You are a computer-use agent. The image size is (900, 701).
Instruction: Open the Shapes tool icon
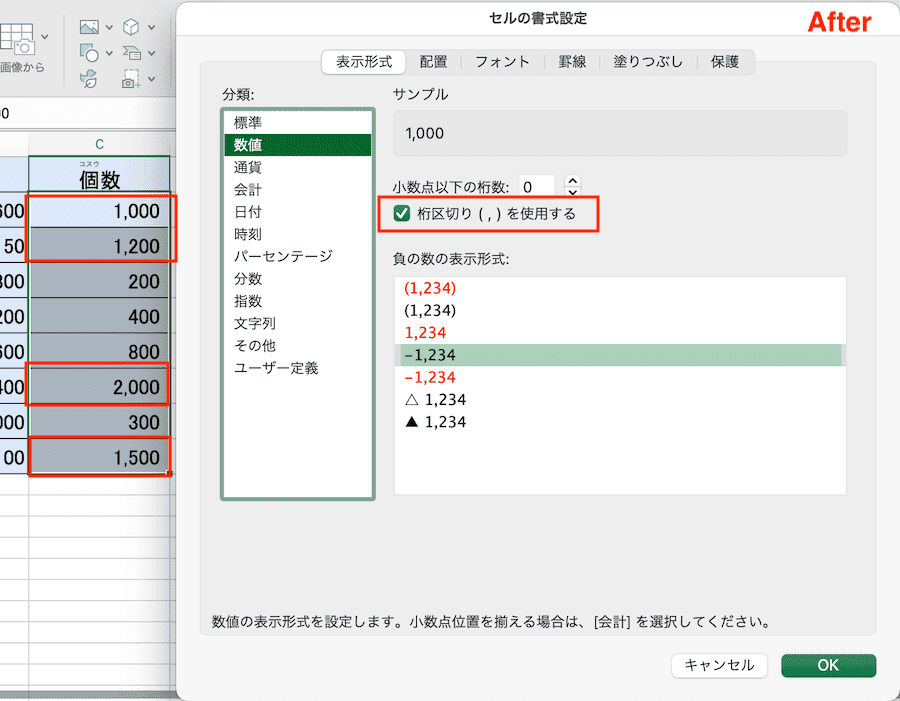click(x=90, y=53)
